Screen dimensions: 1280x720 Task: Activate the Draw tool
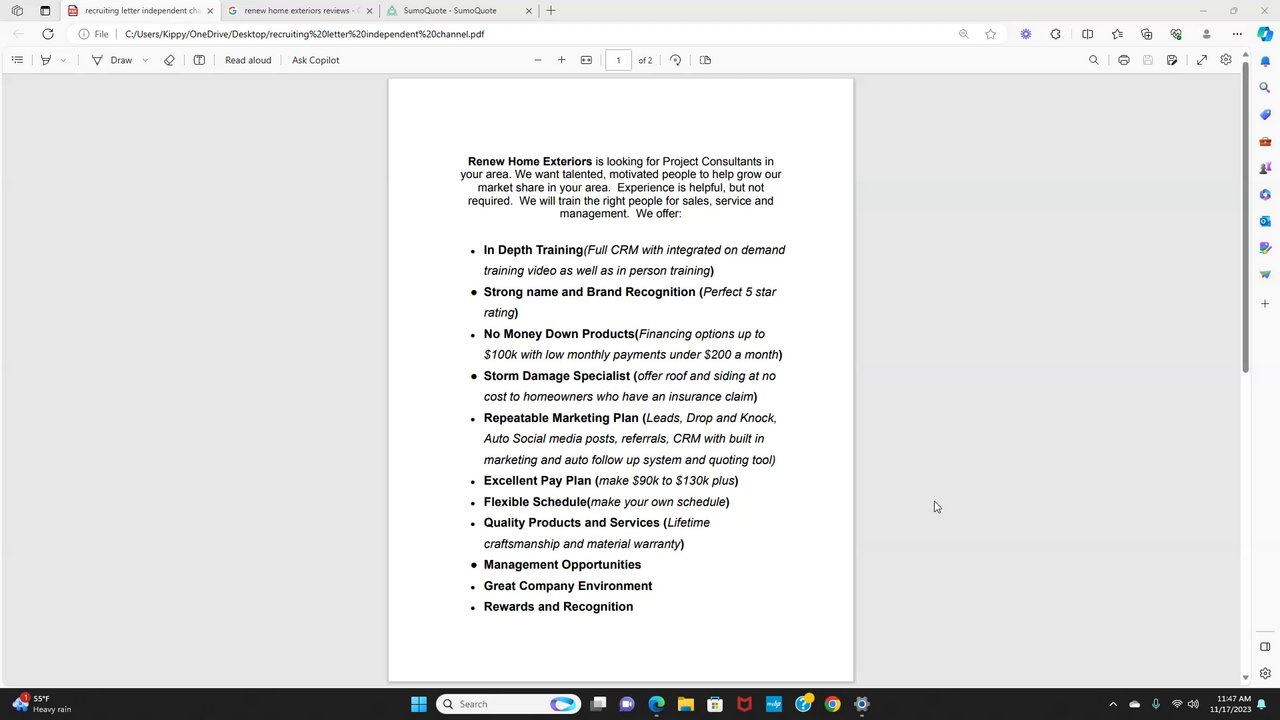click(112, 60)
